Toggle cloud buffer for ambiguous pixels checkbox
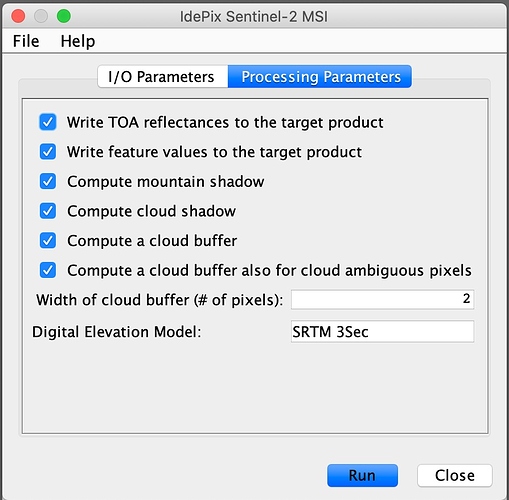 point(48,270)
